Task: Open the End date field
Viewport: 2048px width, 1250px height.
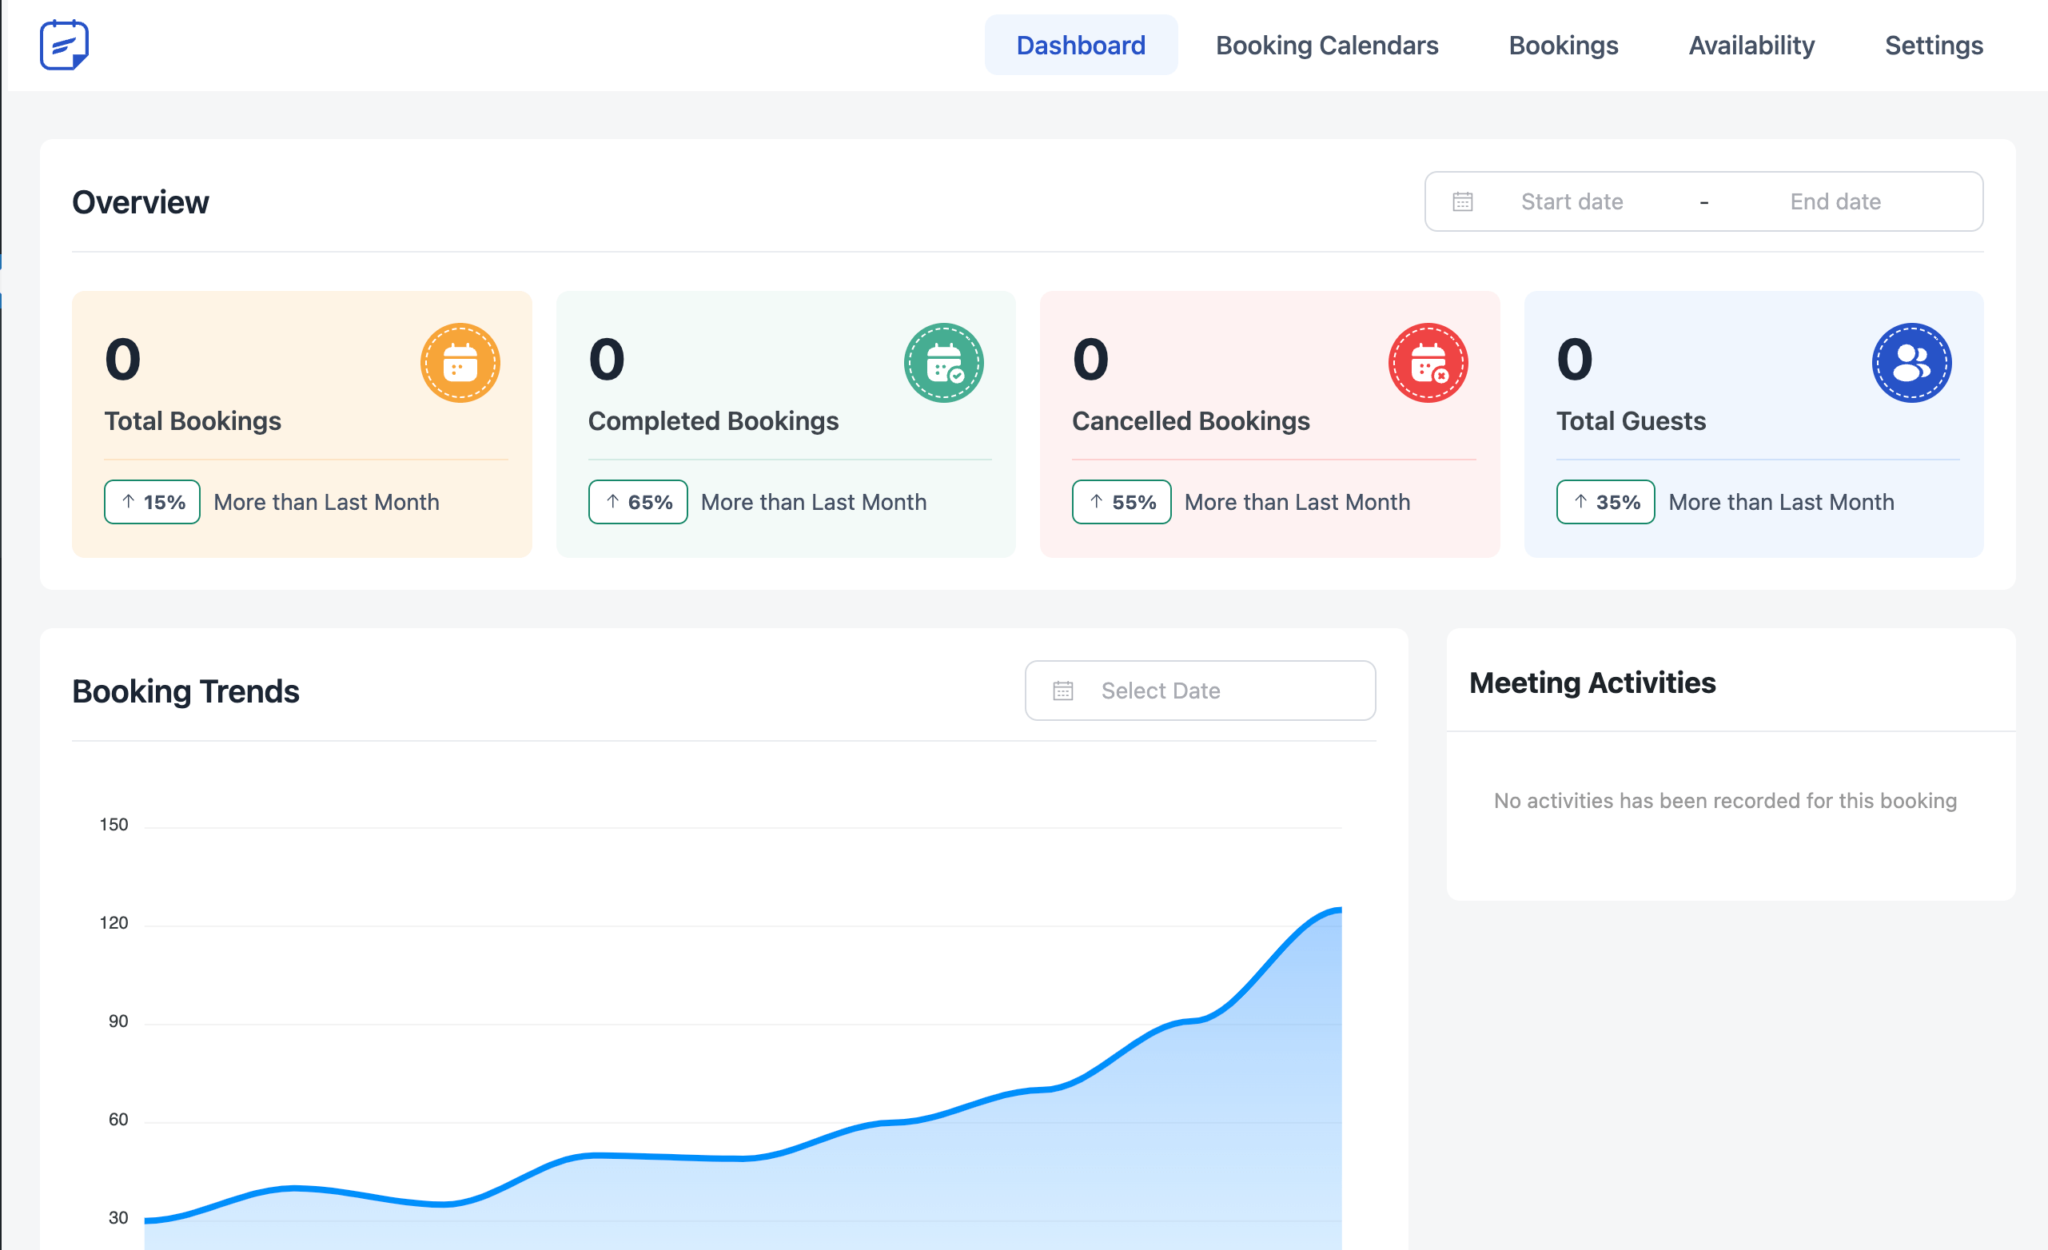Action: point(1836,201)
